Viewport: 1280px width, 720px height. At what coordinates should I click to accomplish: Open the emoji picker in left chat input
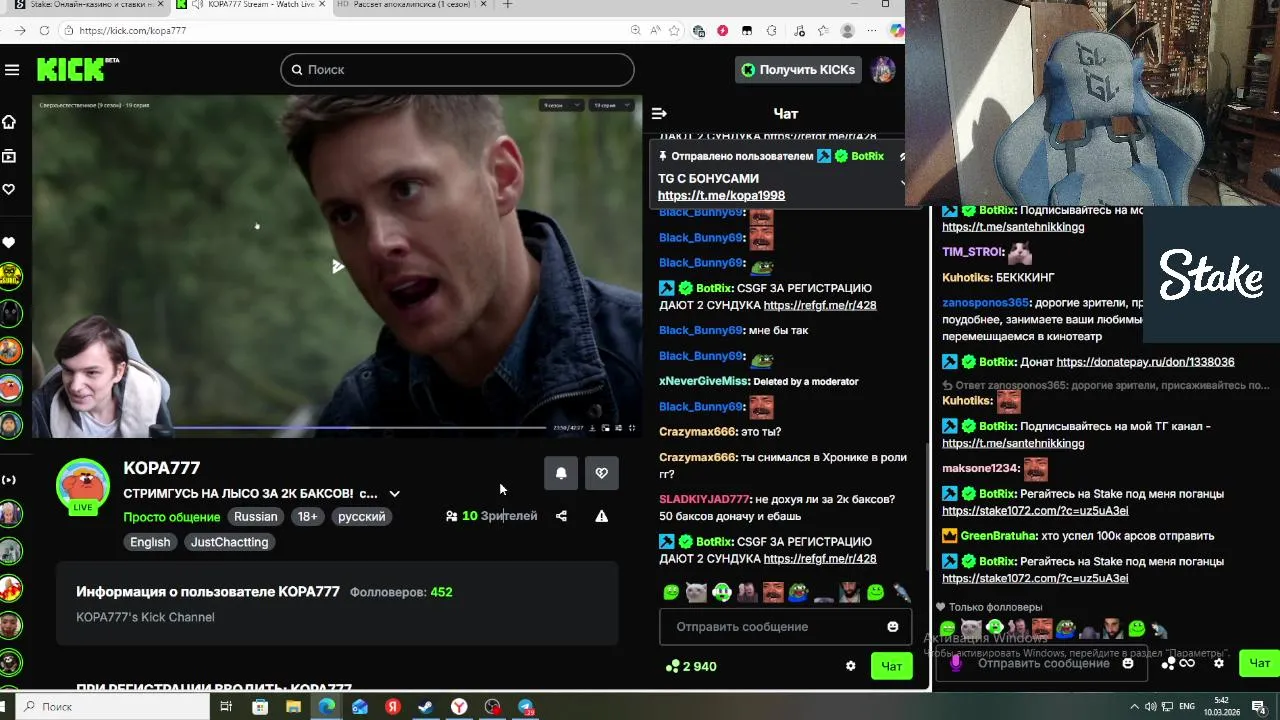point(893,627)
